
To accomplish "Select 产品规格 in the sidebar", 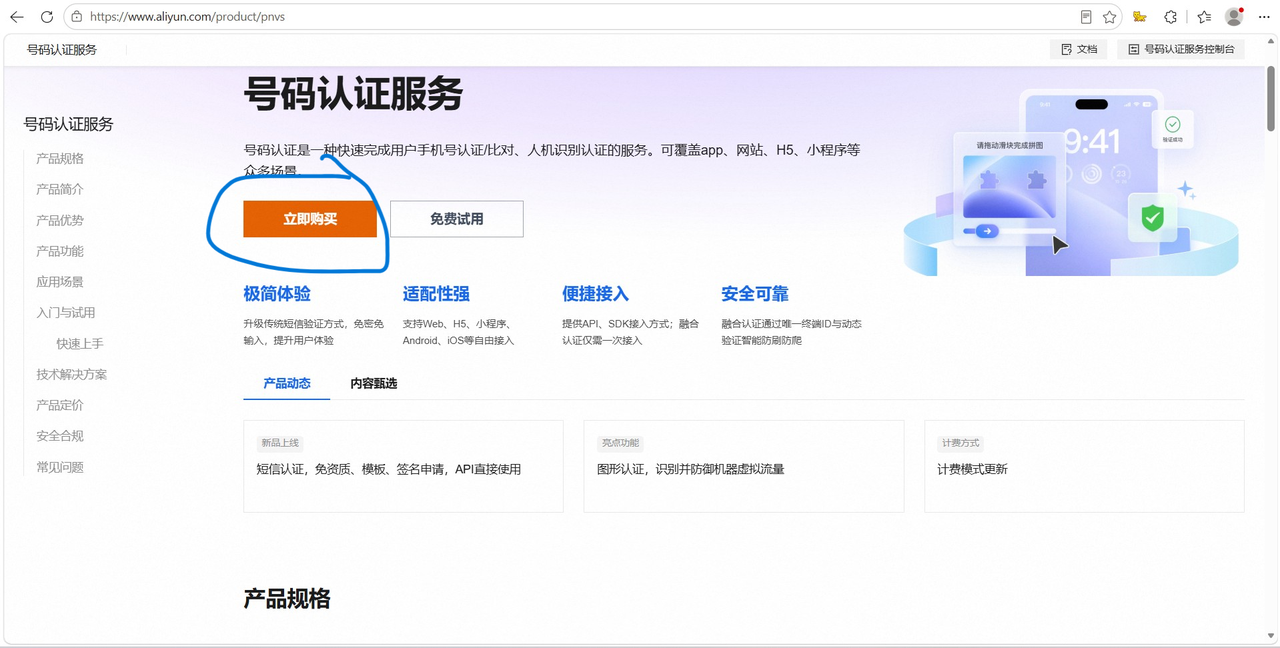I will point(60,158).
